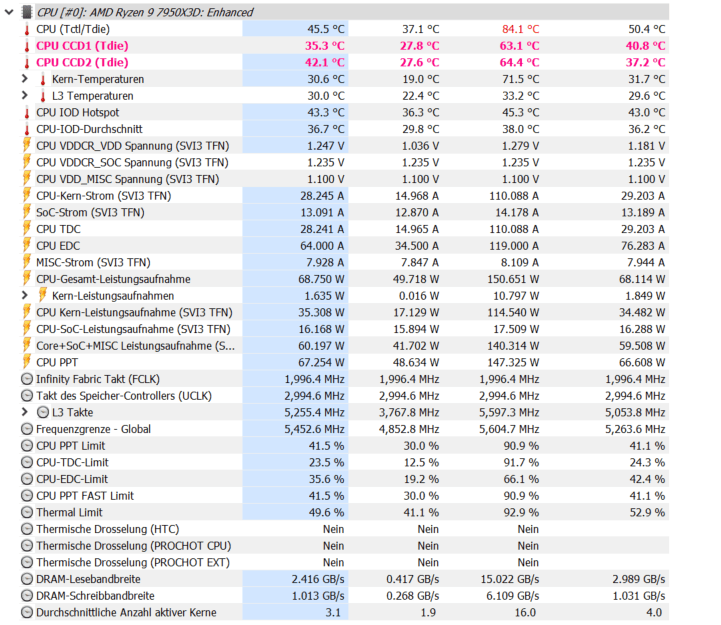Viewport: 721px width, 625px height.
Task: Click the red maximum value 84.1 °C
Action: (x=521, y=29)
